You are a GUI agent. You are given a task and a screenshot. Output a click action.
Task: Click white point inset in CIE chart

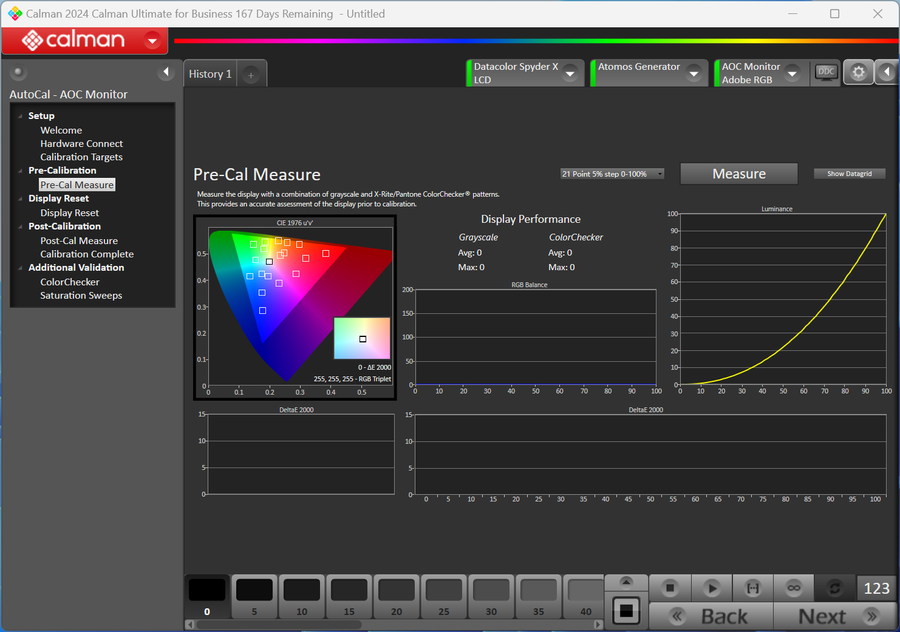point(362,339)
